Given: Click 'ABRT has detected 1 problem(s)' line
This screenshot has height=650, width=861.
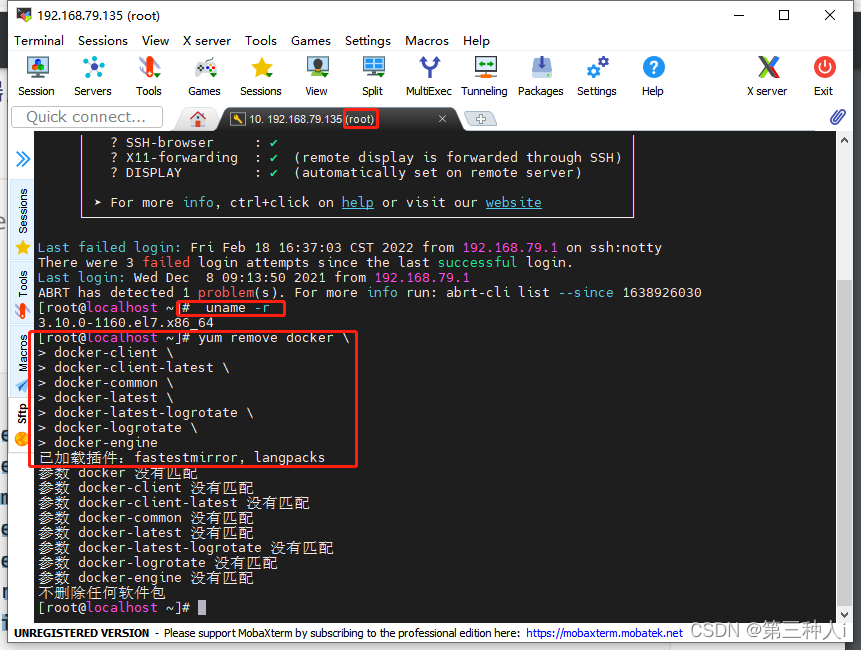Looking at the screenshot, I should pos(370,293).
